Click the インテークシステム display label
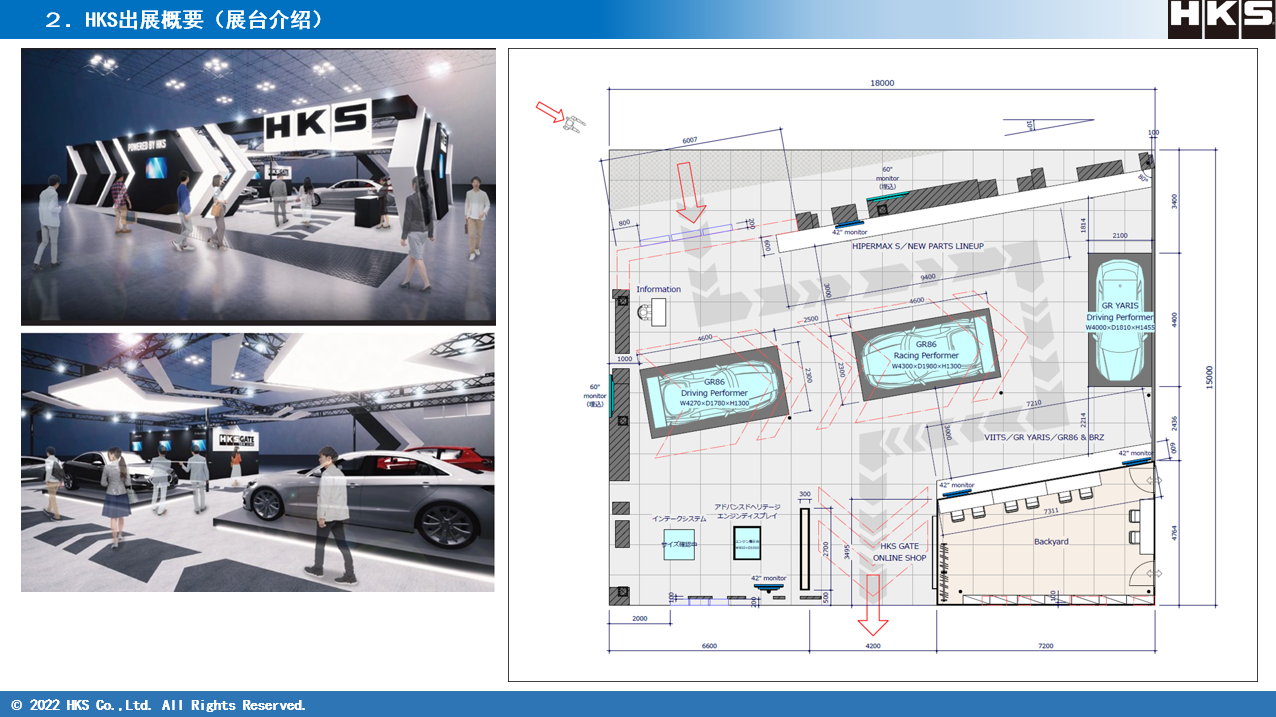The width and height of the screenshot is (1276, 717). 679,519
